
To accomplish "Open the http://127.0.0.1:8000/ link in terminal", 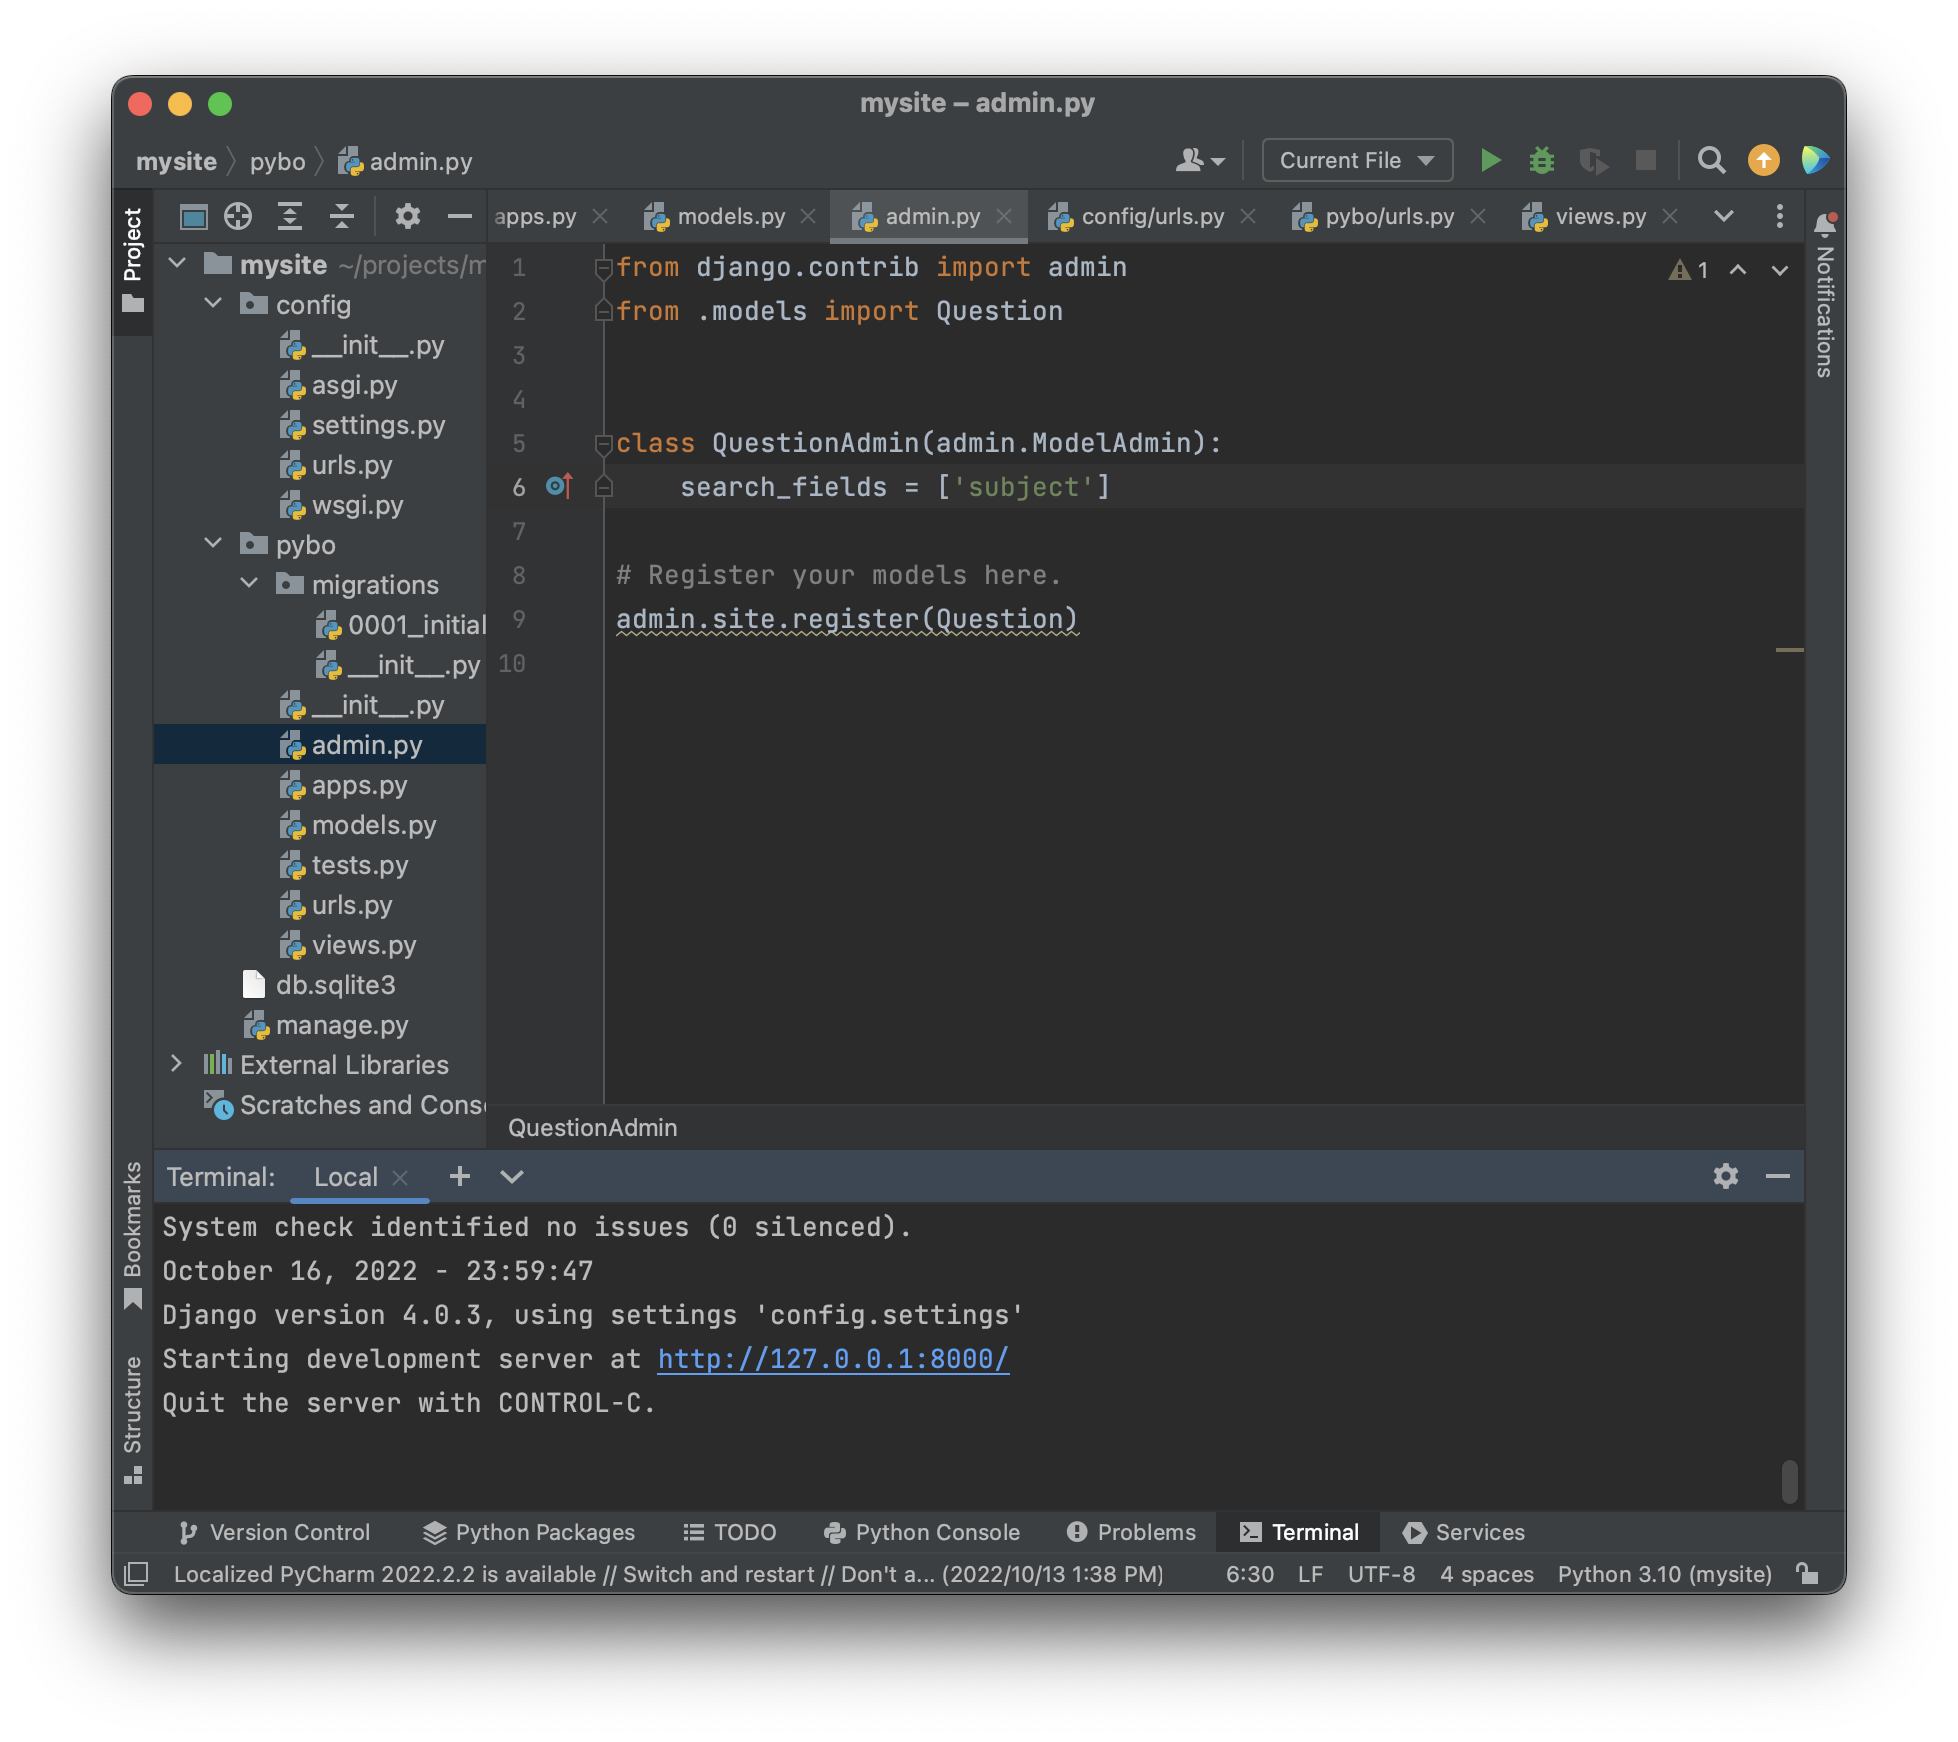I will 832,1359.
